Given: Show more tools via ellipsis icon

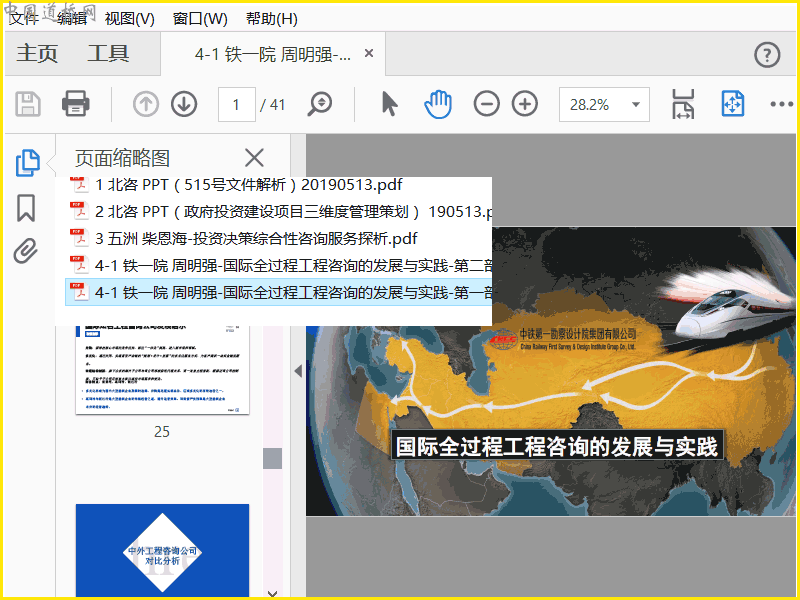Looking at the screenshot, I should point(781,105).
